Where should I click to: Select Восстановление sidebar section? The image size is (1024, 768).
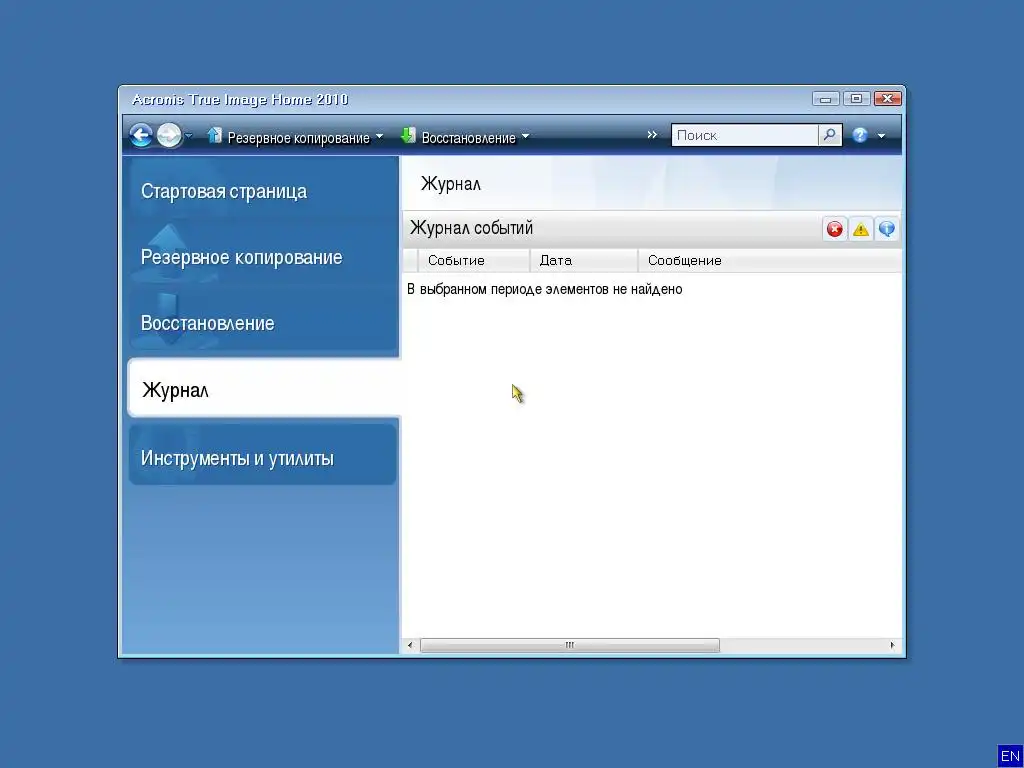pyautogui.click(x=263, y=323)
